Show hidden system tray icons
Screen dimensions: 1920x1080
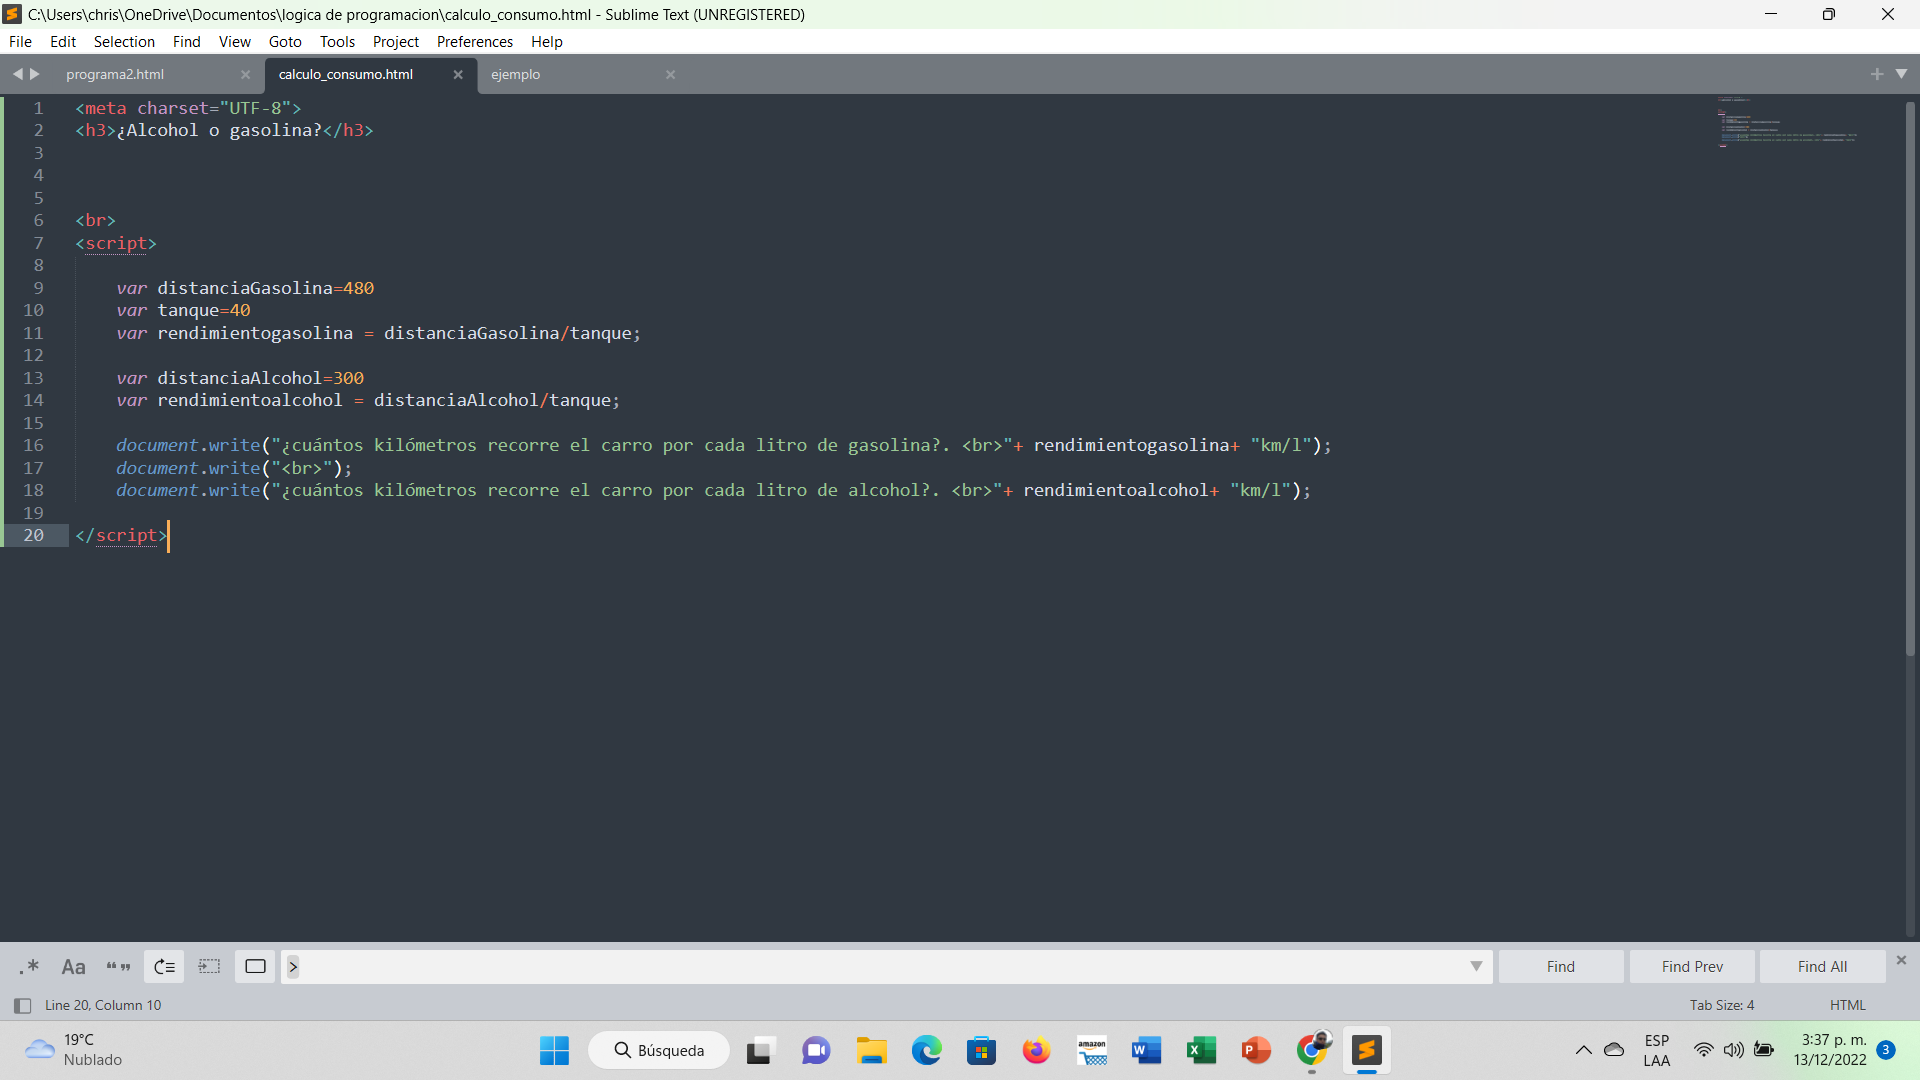pyautogui.click(x=1584, y=1050)
